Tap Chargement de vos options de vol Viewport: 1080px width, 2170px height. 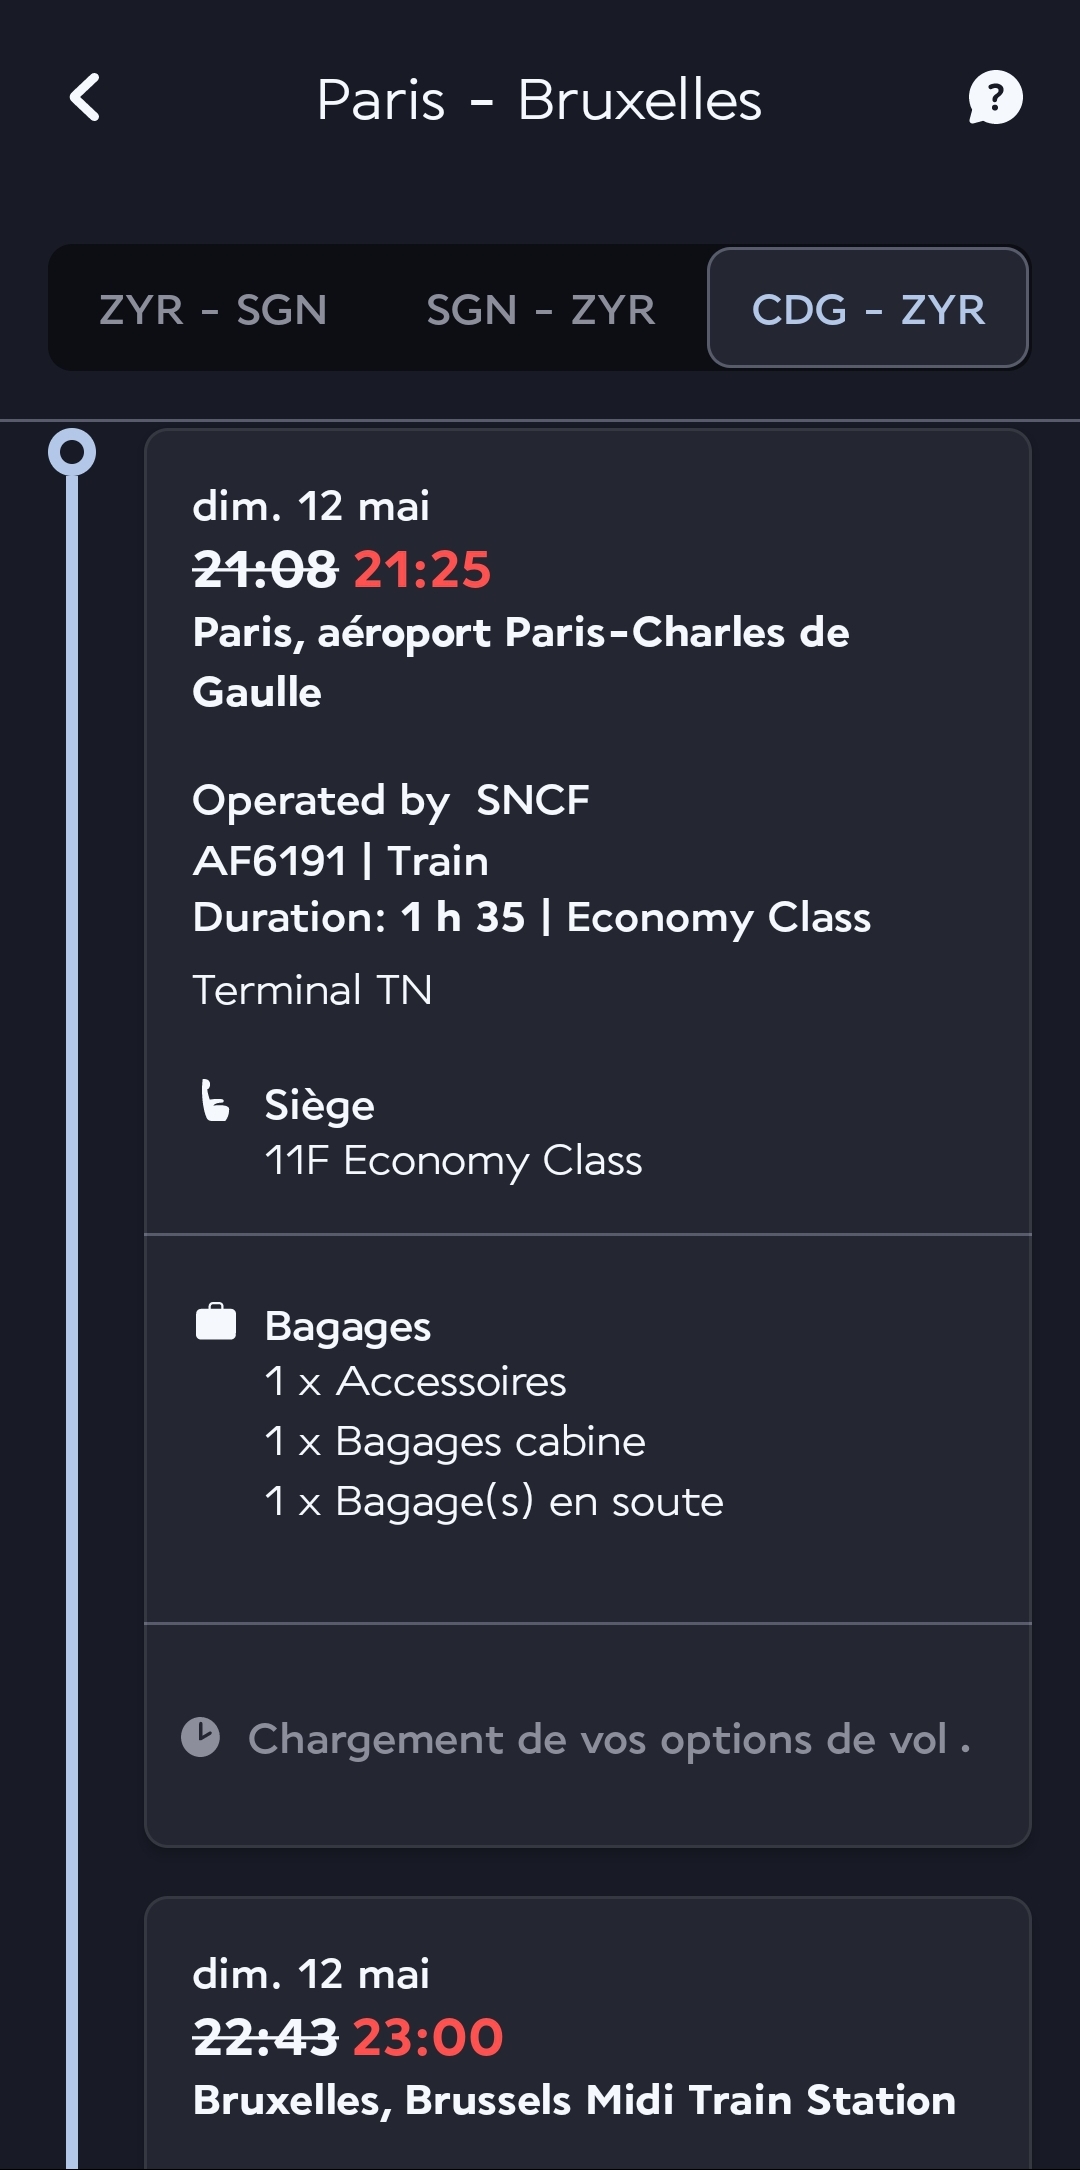tap(598, 1739)
